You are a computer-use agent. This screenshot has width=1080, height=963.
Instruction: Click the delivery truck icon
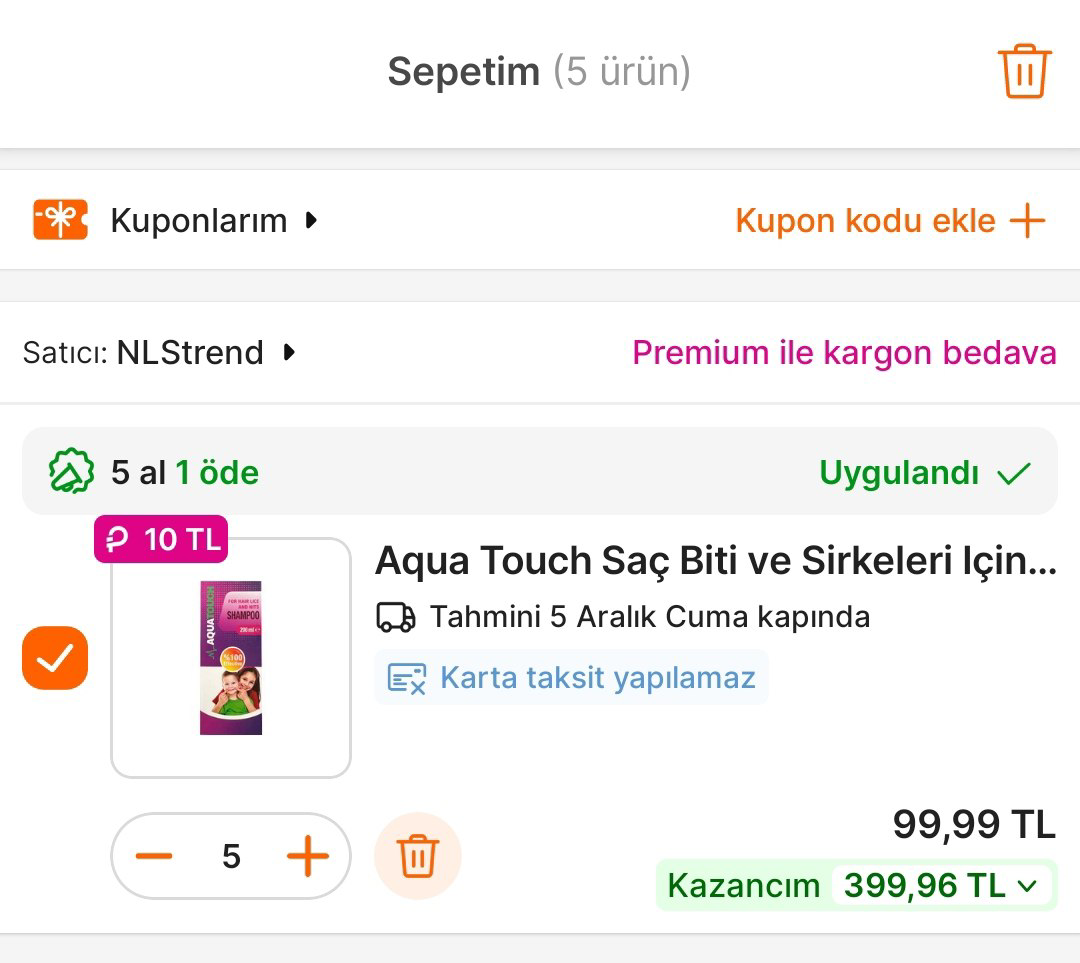[396, 617]
